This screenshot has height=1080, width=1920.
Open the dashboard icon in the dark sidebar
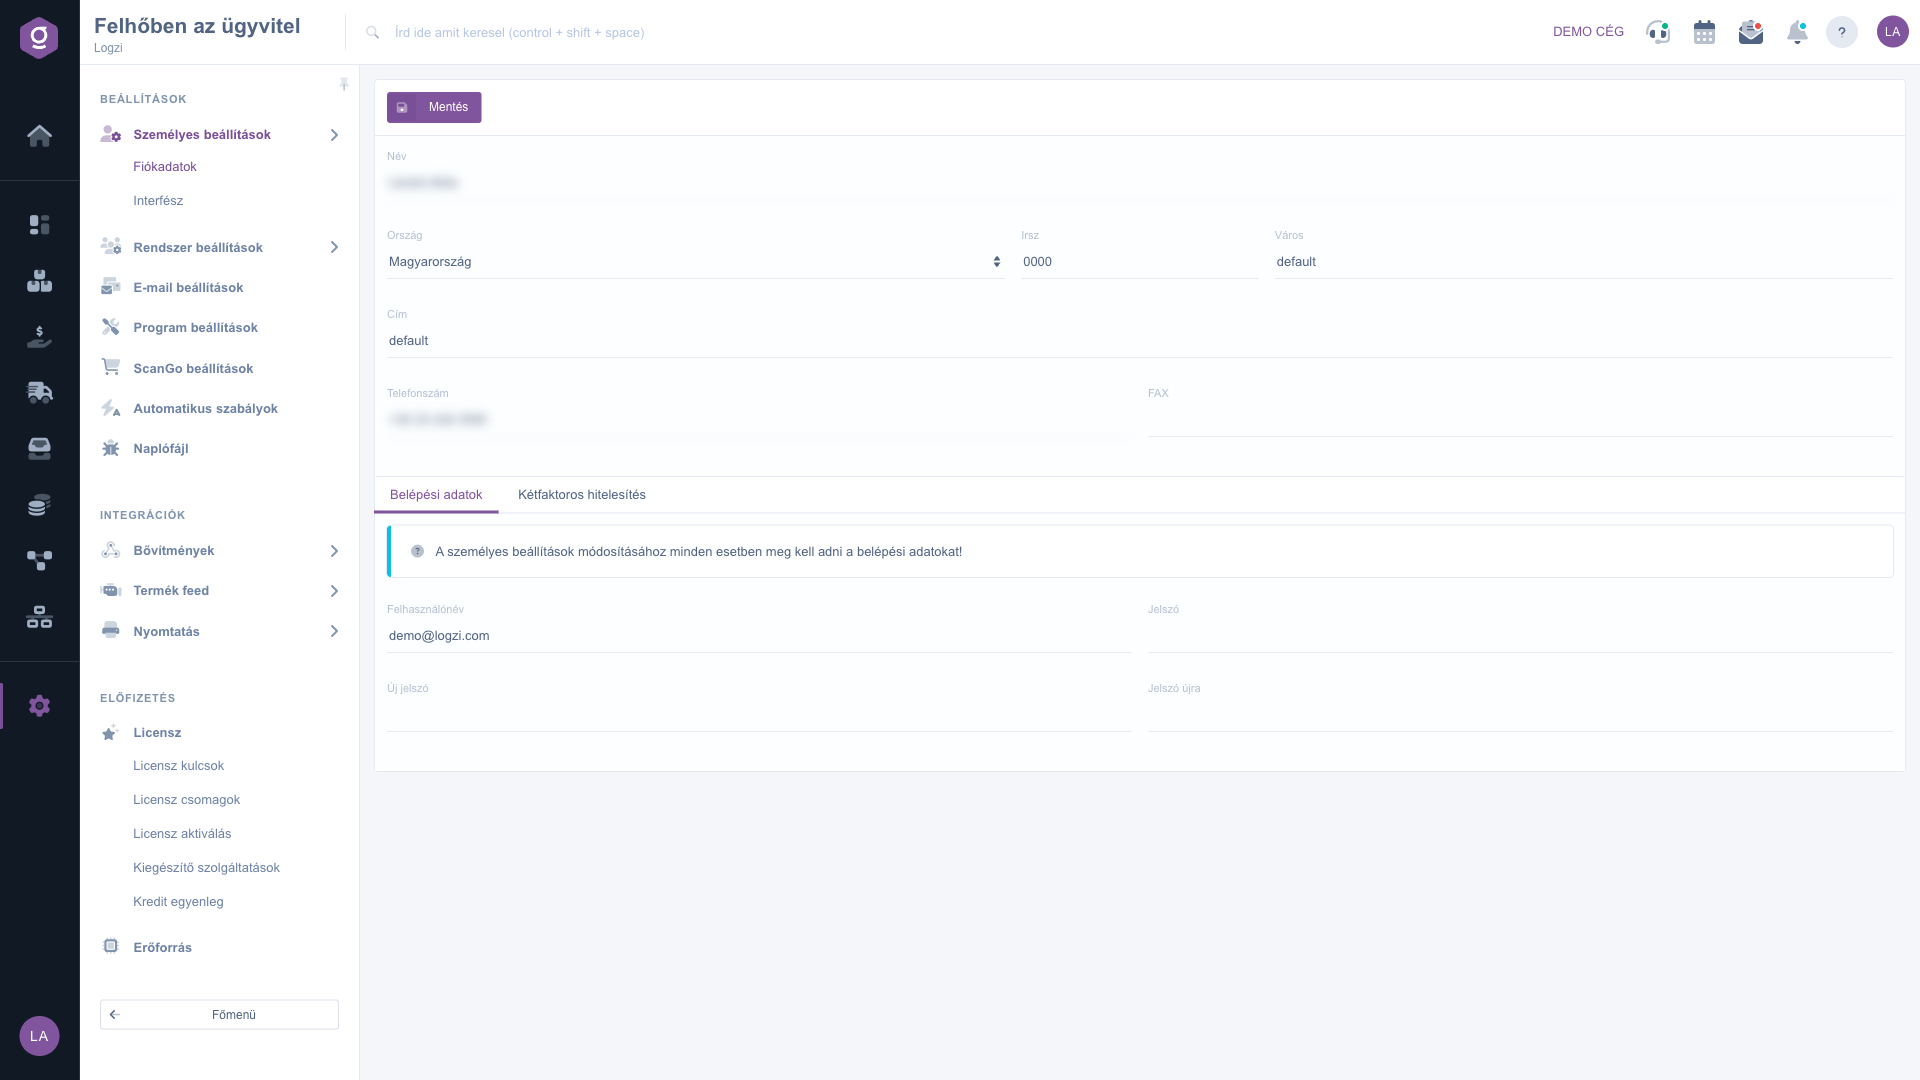point(39,225)
